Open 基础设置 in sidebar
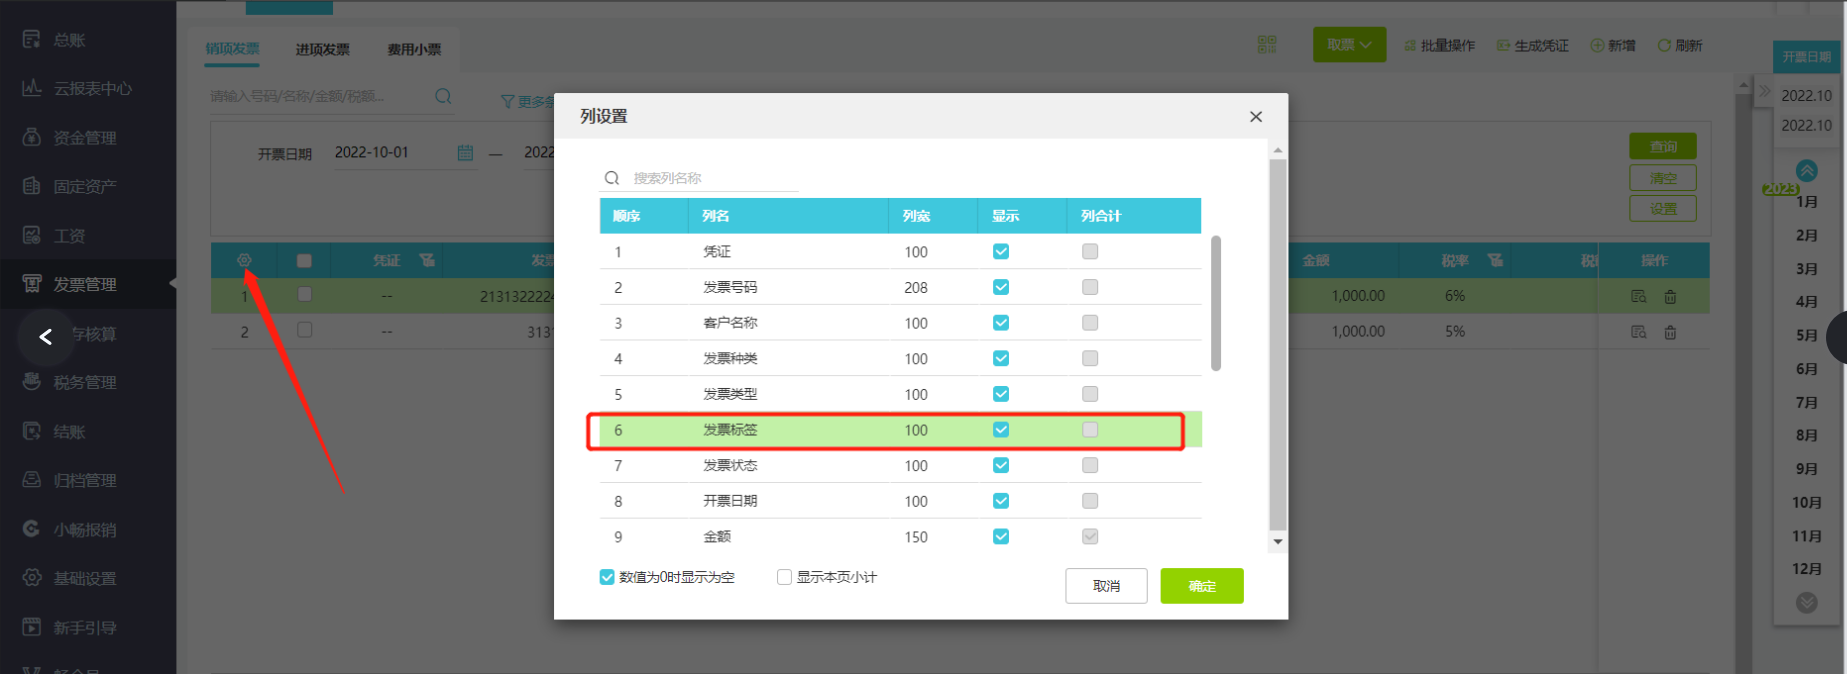 click(70, 579)
